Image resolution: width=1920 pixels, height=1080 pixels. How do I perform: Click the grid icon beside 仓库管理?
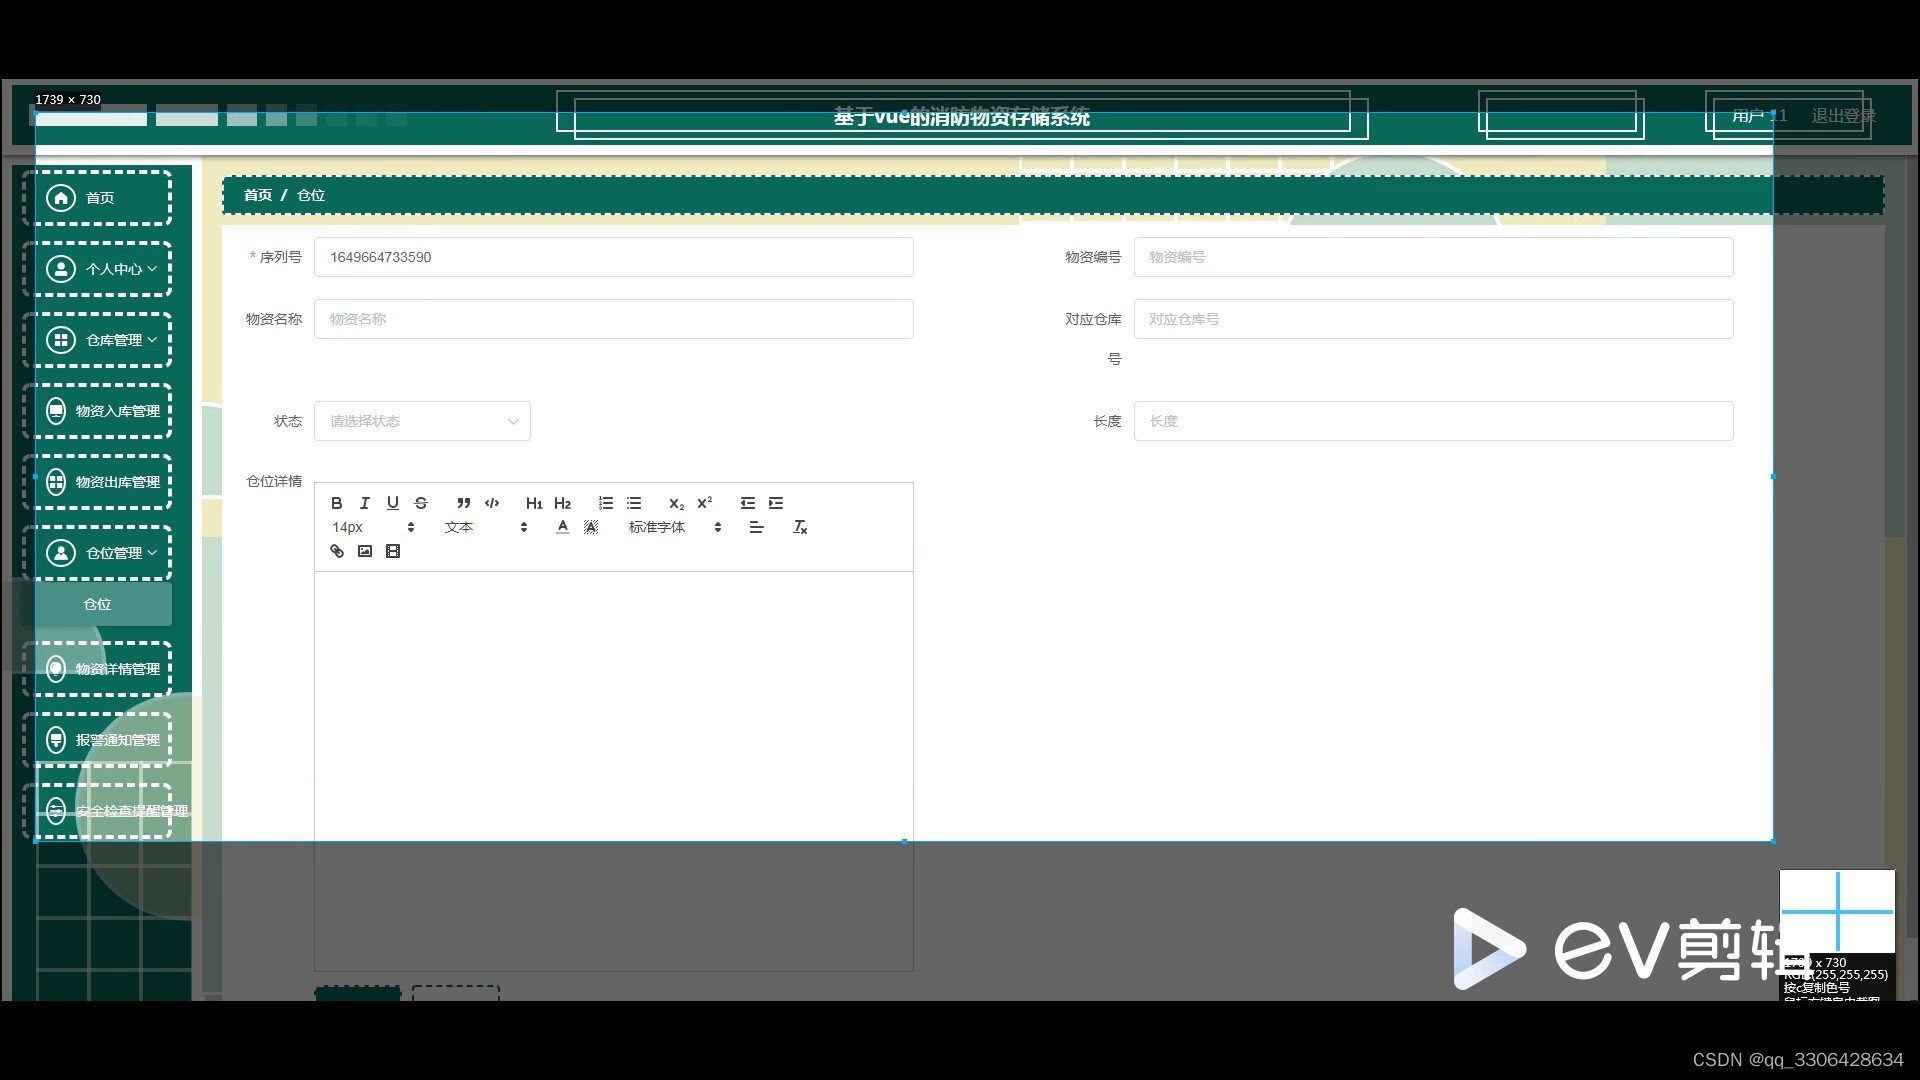click(61, 340)
